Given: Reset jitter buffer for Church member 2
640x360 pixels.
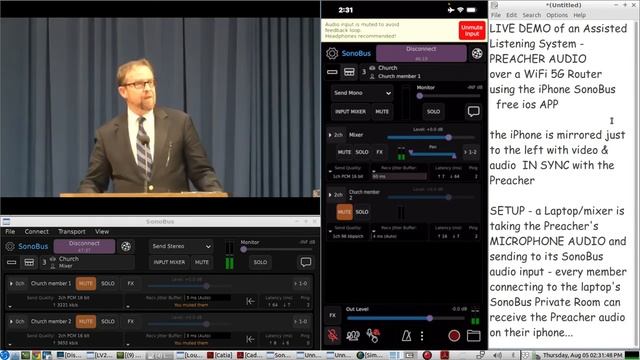Looking at the screenshot, I should 251,339.
